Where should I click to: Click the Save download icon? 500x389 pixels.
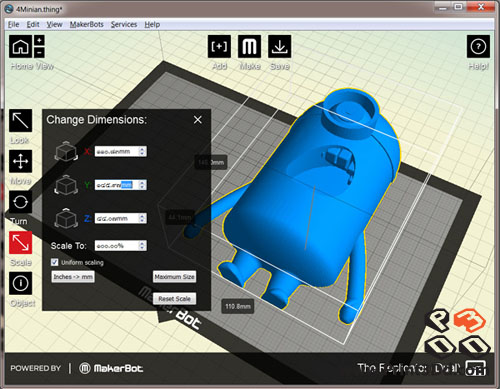[x=279, y=46]
